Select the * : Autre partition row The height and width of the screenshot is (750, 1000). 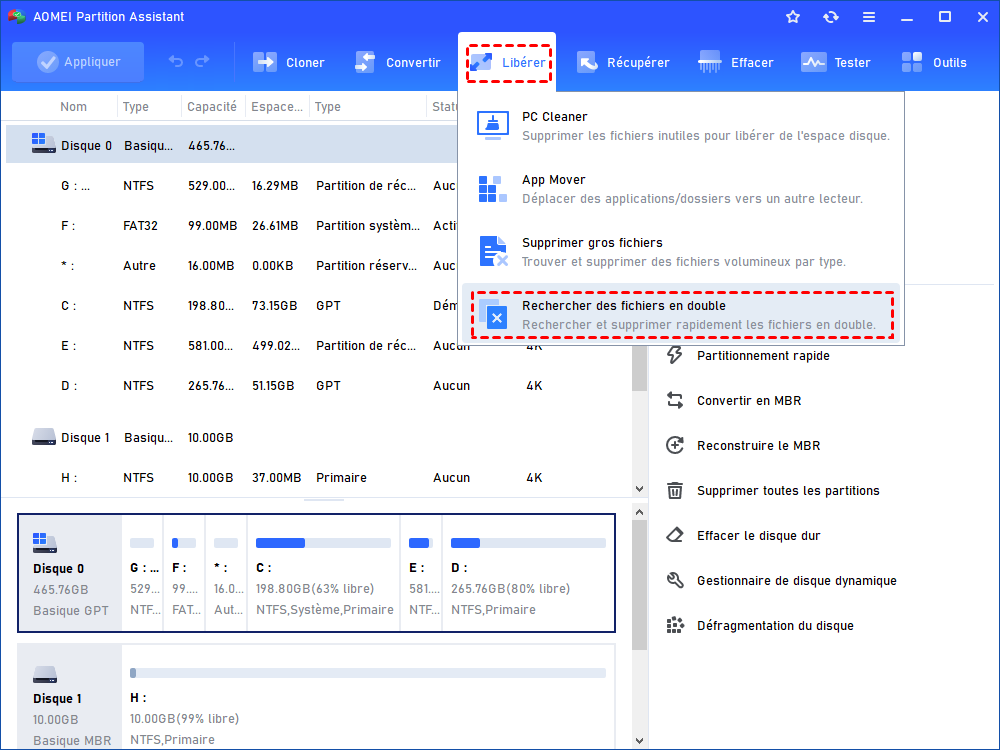tap(232, 265)
